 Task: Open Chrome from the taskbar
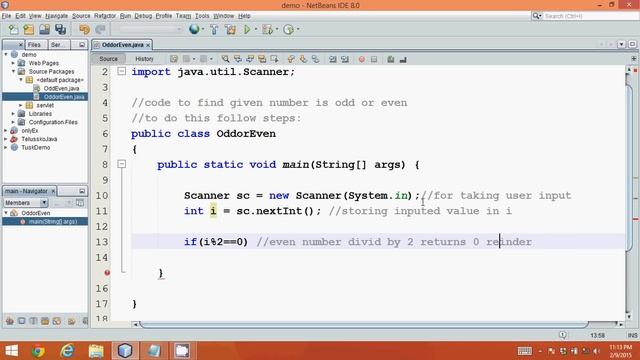click(38, 351)
